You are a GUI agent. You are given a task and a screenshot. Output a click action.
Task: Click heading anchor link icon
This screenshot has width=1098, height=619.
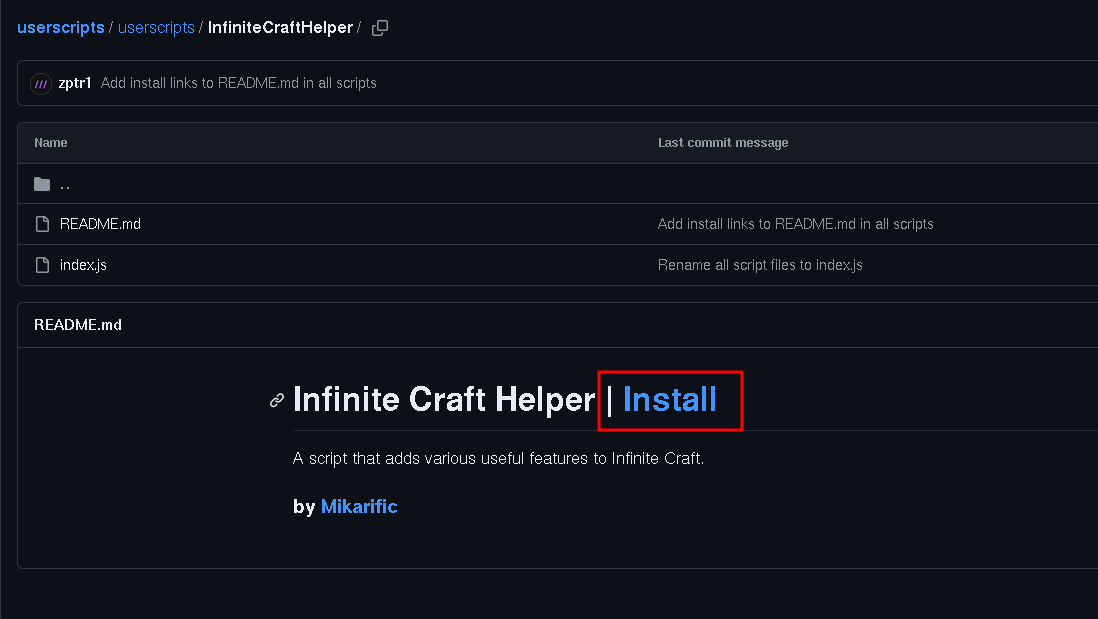tap(277, 401)
